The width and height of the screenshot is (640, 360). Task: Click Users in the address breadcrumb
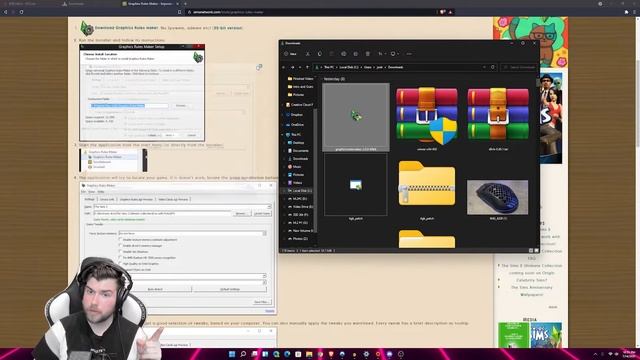[368, 67]
